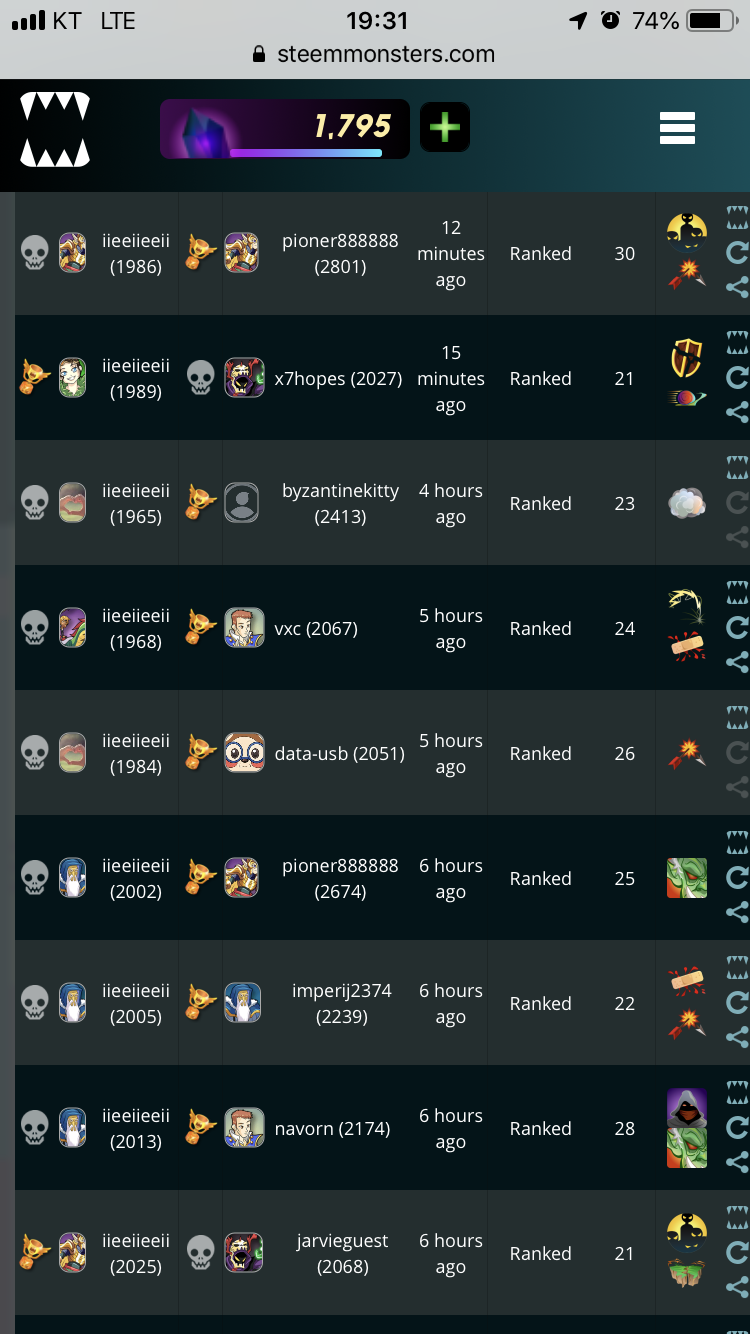Share the battle against x7hopes

[737, 411]
